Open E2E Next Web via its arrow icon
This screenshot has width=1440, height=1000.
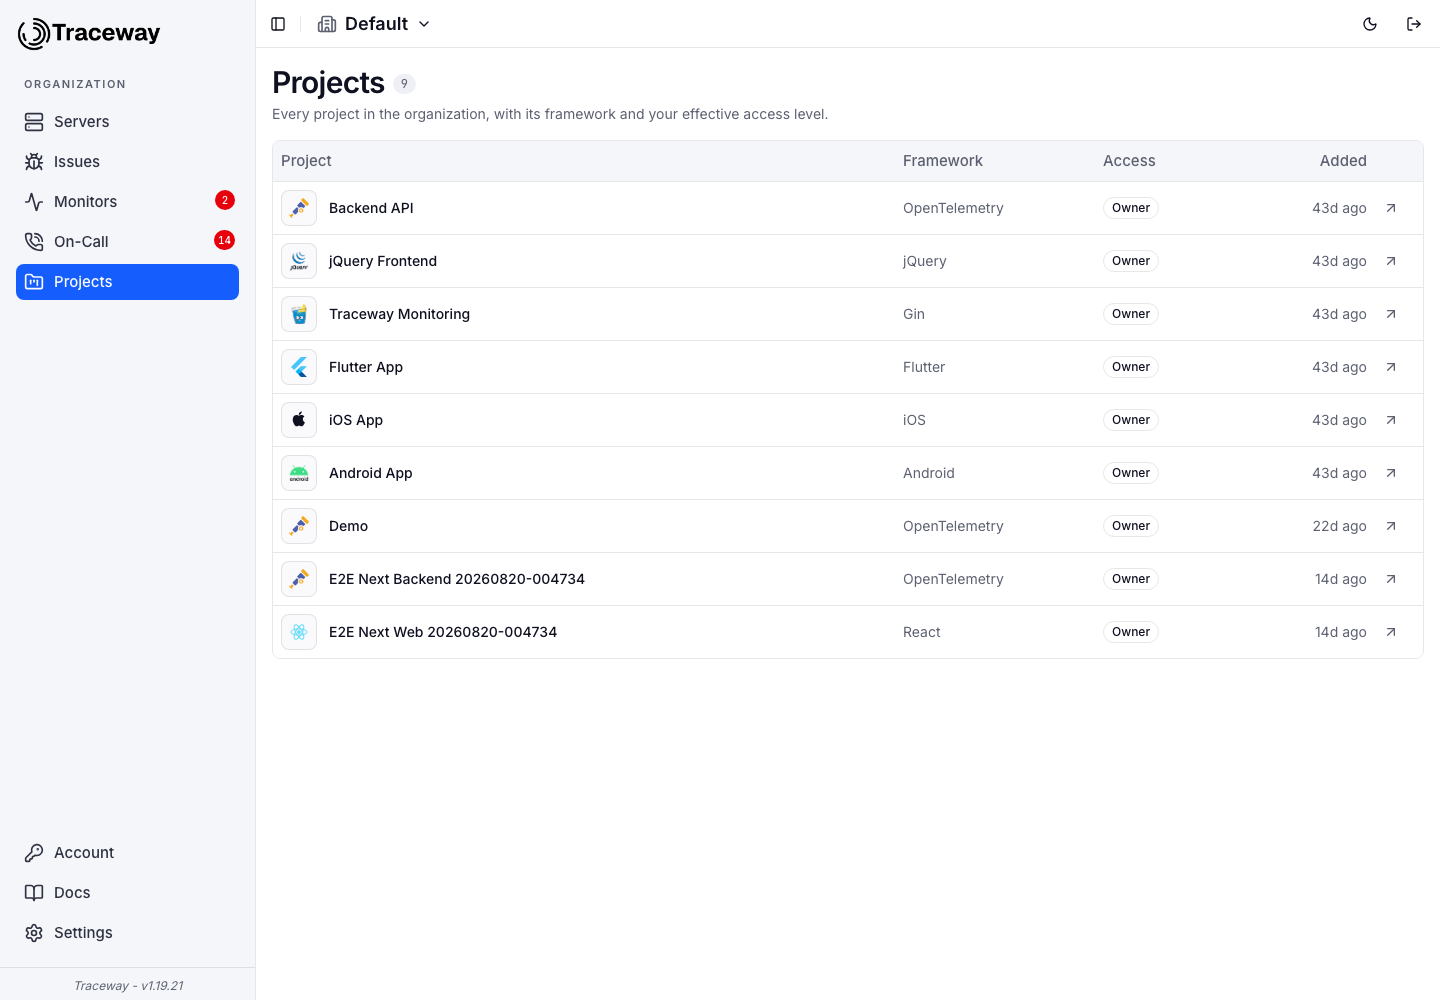tap(1391, 632)
